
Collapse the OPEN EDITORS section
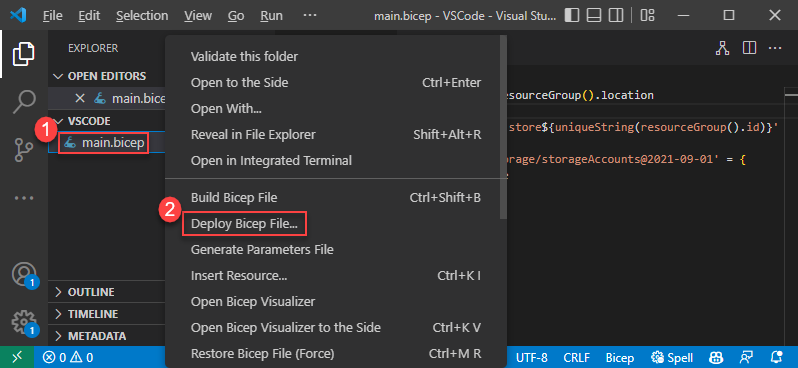107,76
